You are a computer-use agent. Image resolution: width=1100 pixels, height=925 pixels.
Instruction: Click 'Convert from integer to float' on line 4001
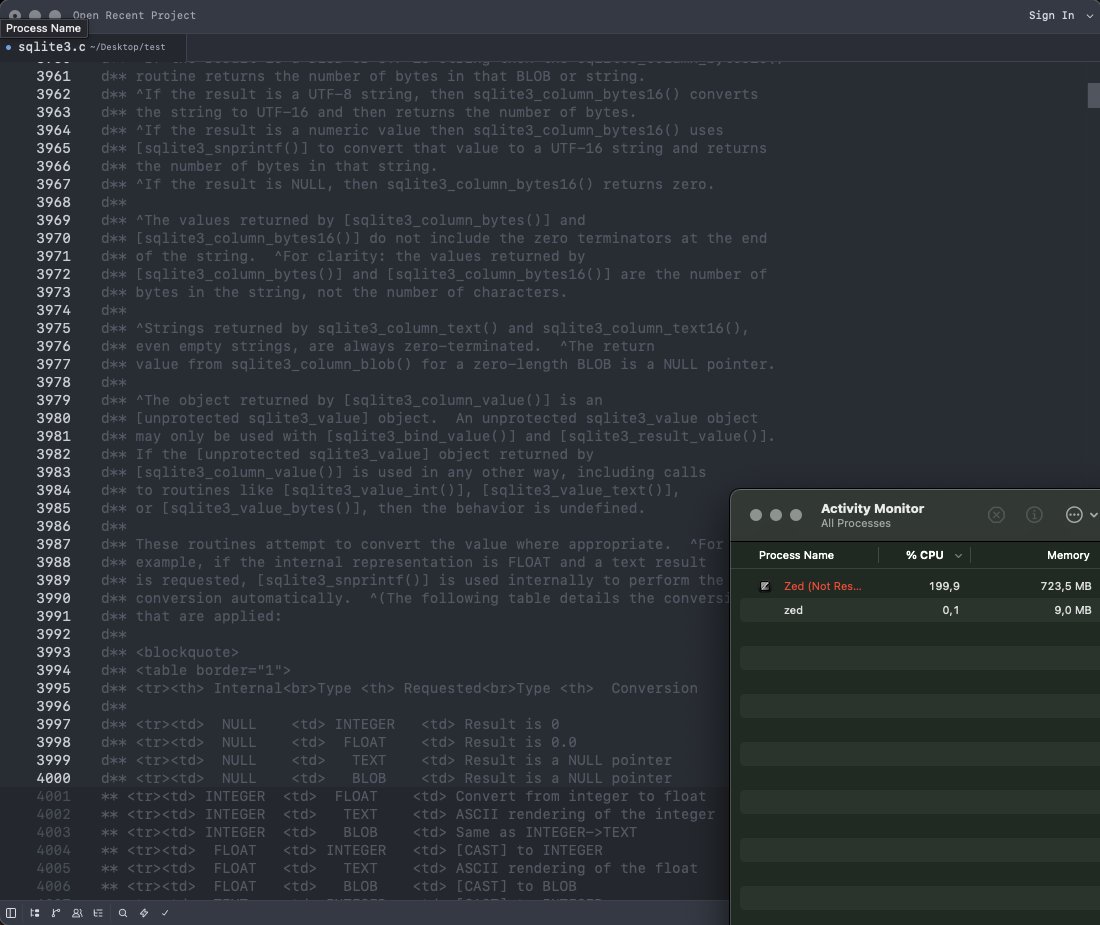(x=581, y=796)
